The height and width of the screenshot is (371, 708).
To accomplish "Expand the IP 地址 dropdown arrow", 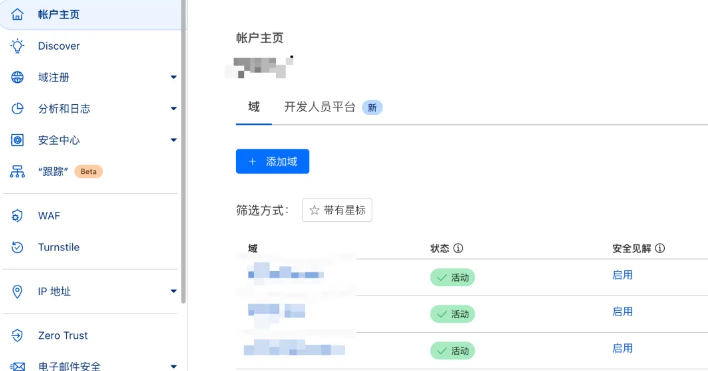I will point(173,292).
